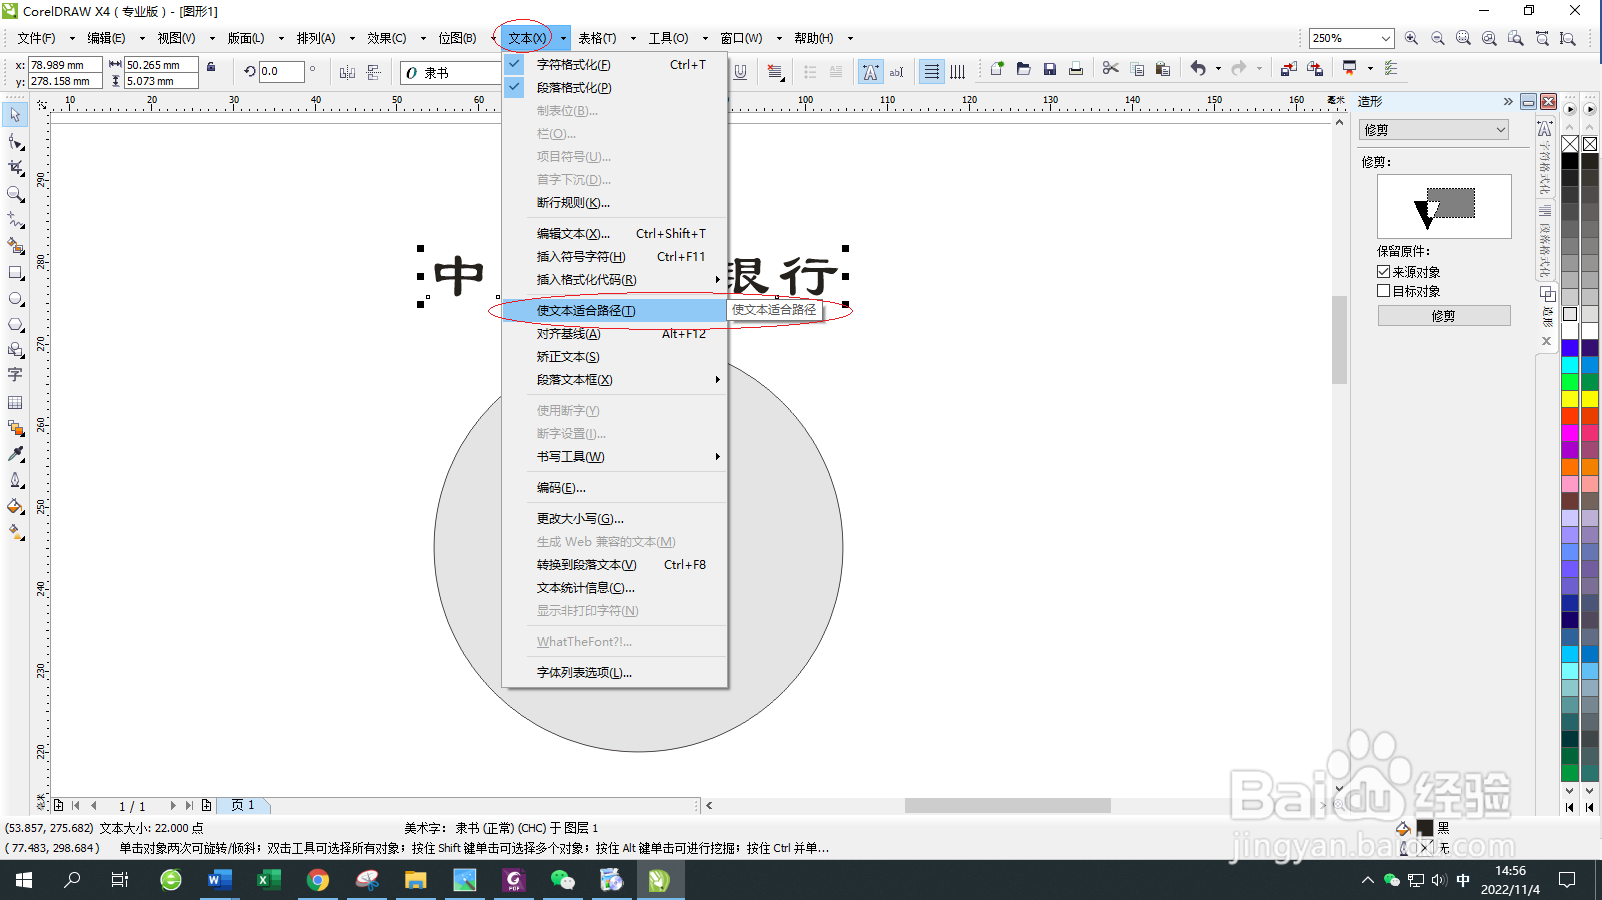Image resolution: width=1602 pixels, height=900 pixels.
Task: Open the 文件(F) menu
Action: click(x=36, y=38)
